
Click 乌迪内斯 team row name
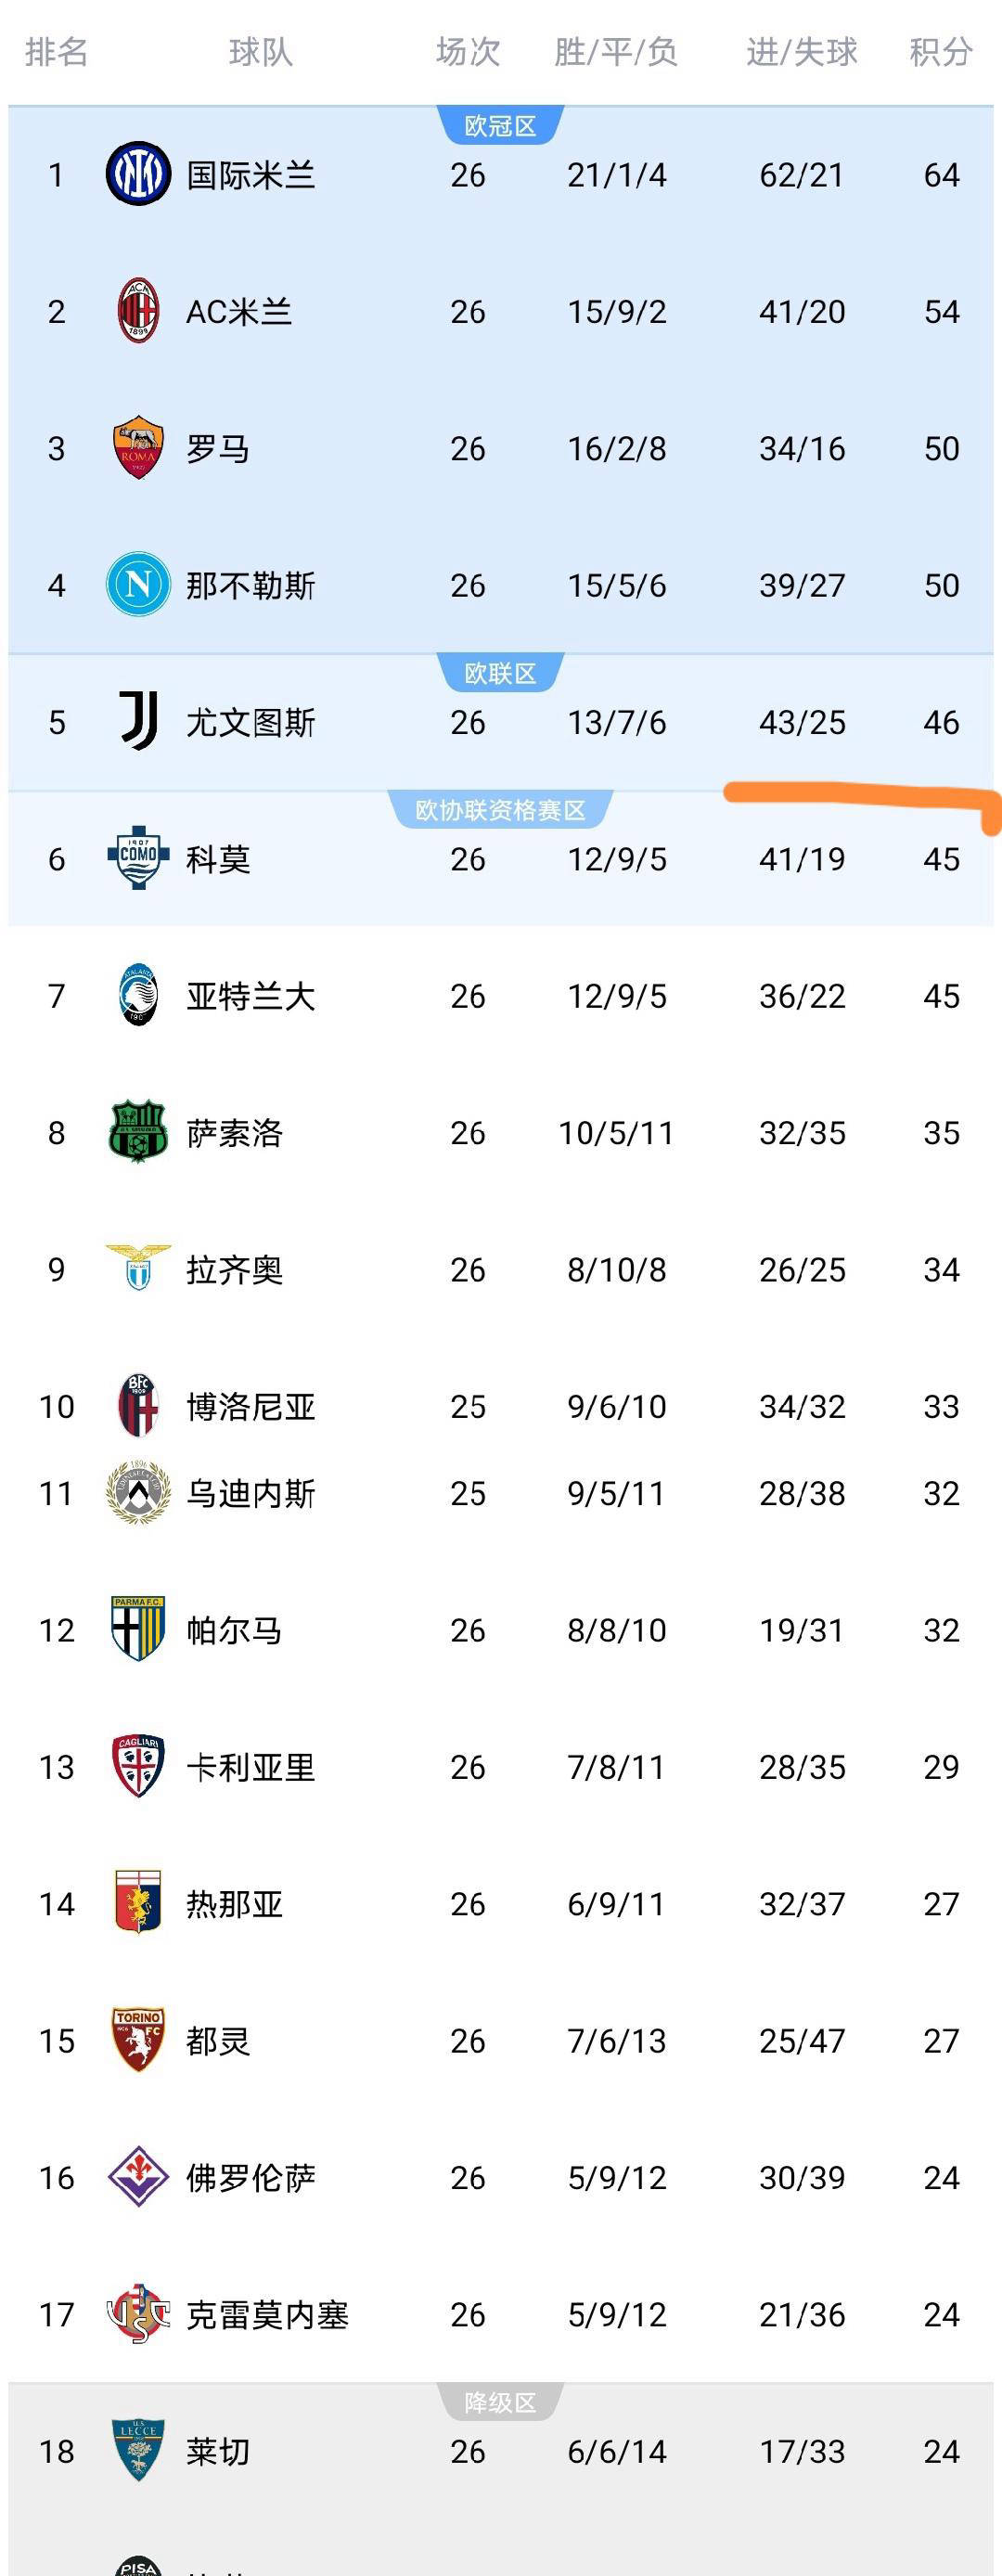pos(250,1493)
